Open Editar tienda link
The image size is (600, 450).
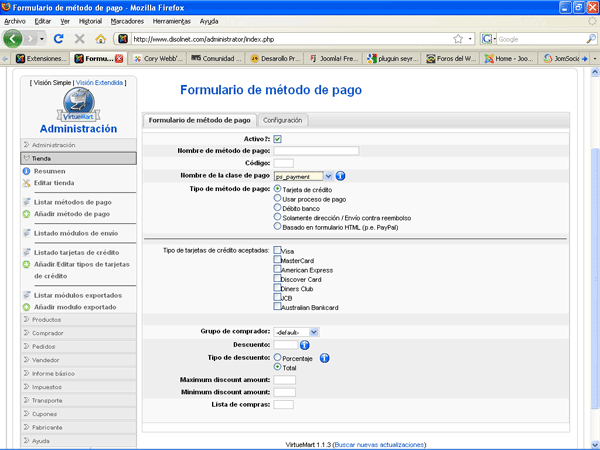point(54,183)
